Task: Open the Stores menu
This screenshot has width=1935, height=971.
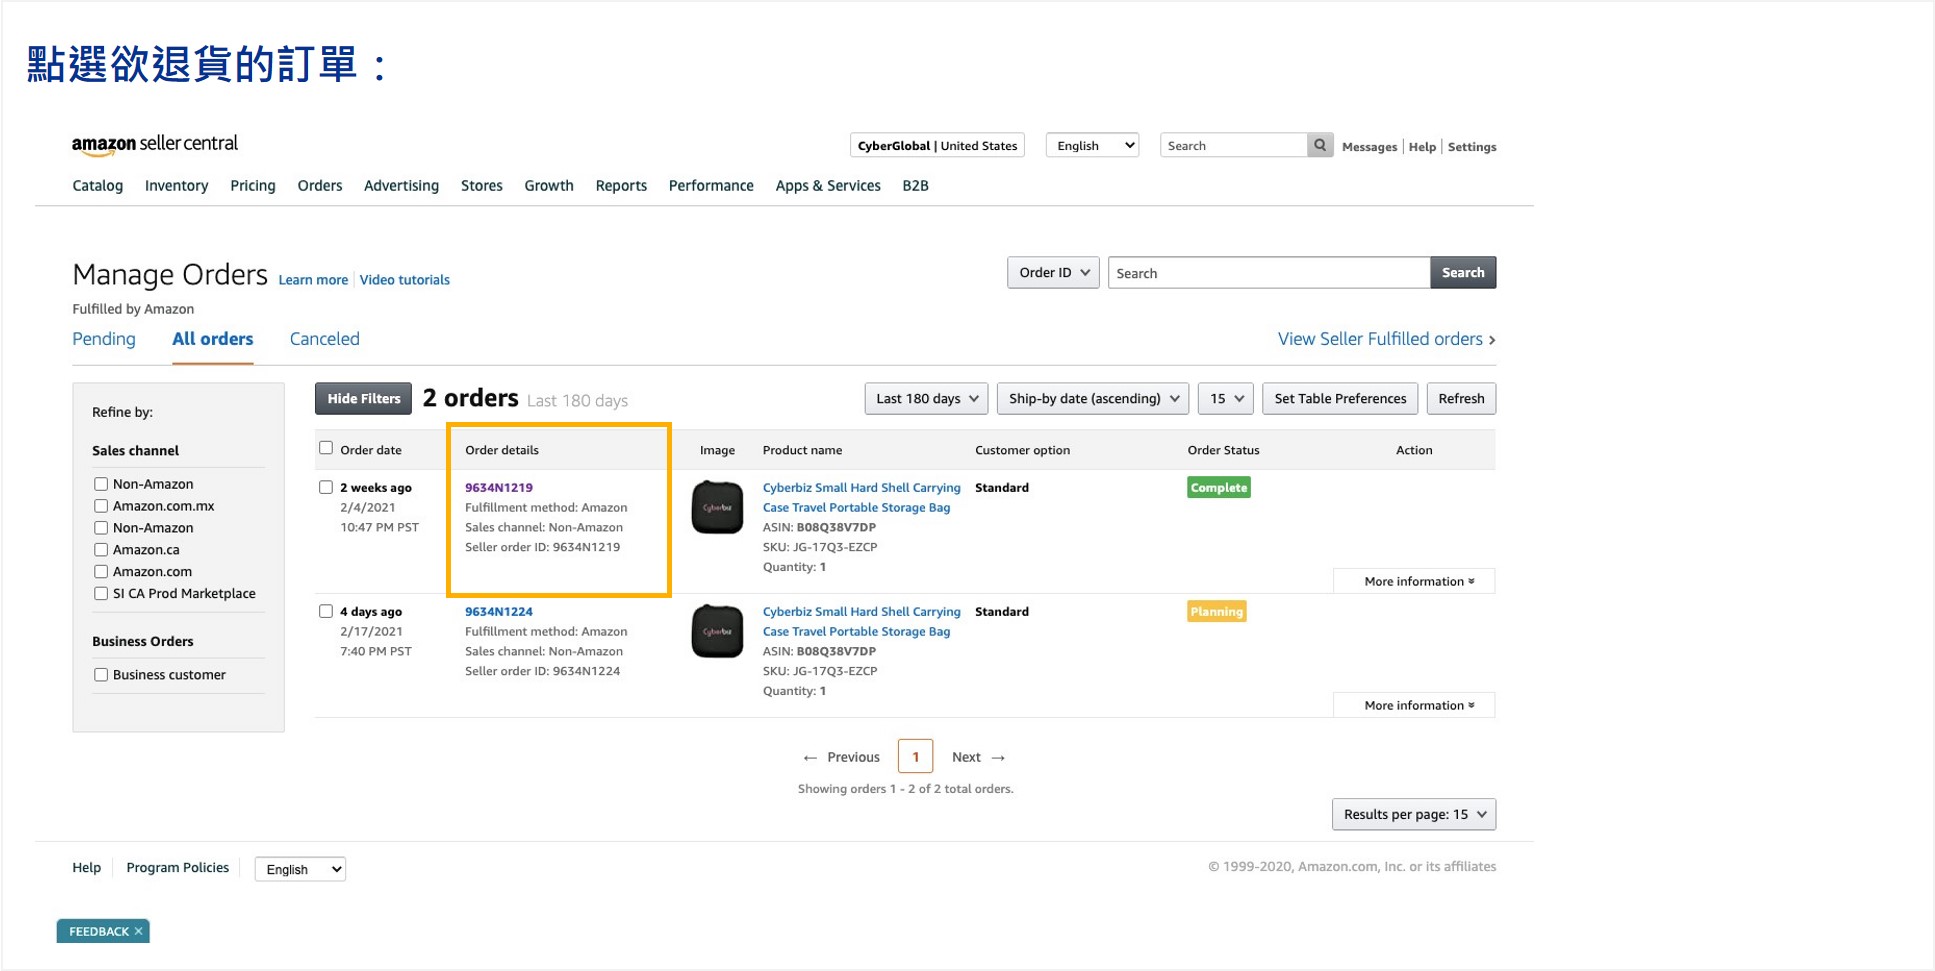Action: [482, 186]
